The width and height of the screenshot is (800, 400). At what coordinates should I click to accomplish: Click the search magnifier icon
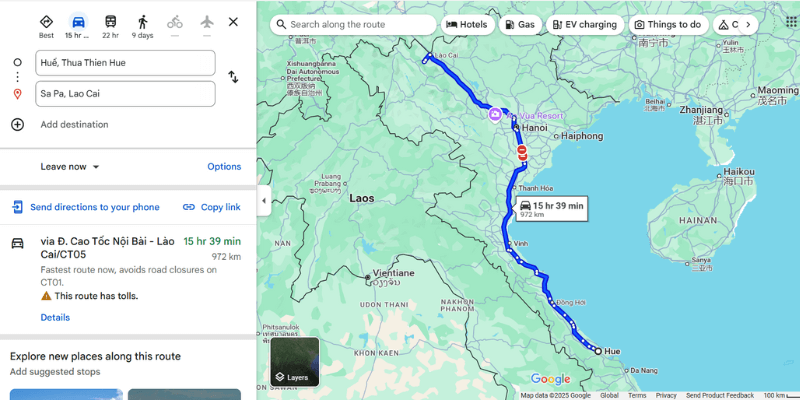(281, 24)
